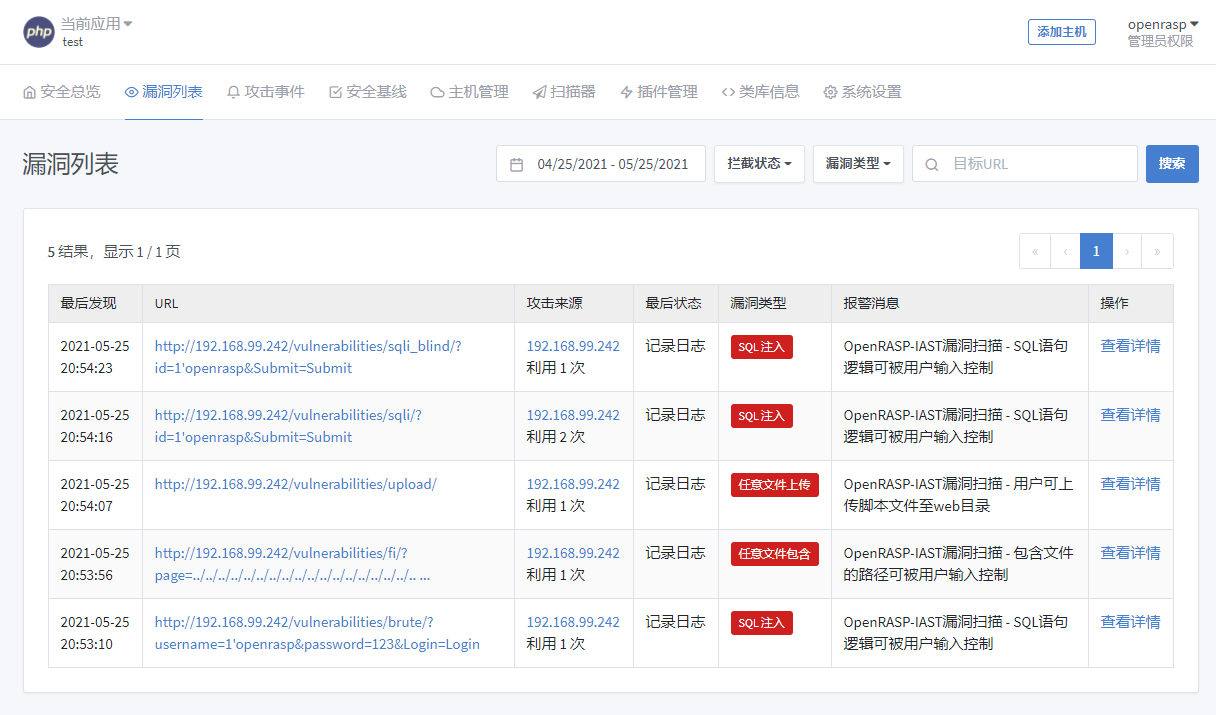
Task: View details of the file inclusion row
Action: click(x=1130, y=553)
